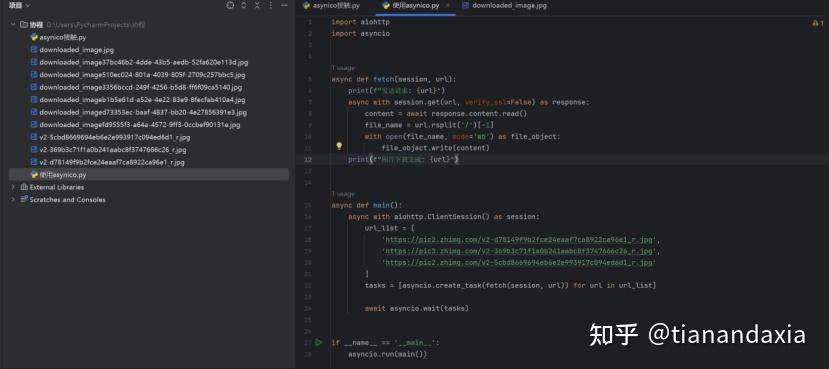Click the pic3.zhimg.com v2-369b3c71 URL string
829x369 pixels.
[519, 251]
